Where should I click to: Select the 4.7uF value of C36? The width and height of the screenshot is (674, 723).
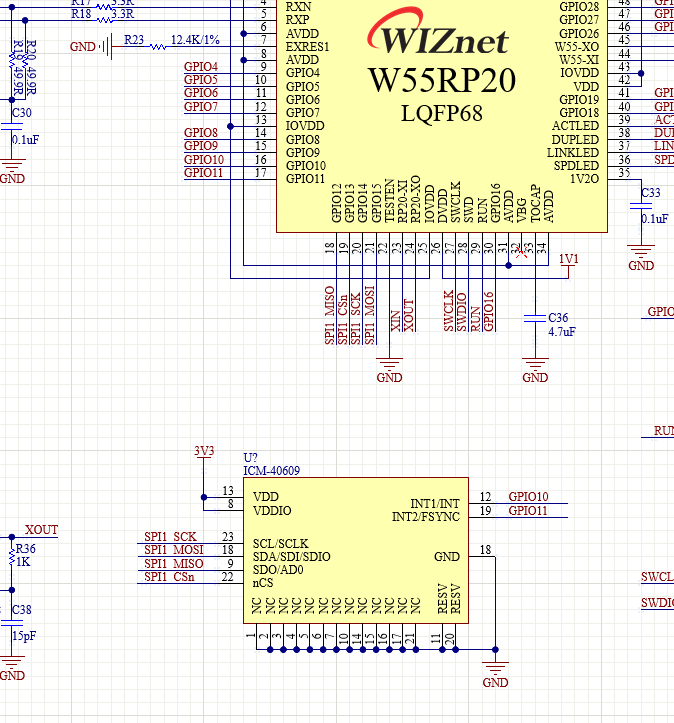562,332
